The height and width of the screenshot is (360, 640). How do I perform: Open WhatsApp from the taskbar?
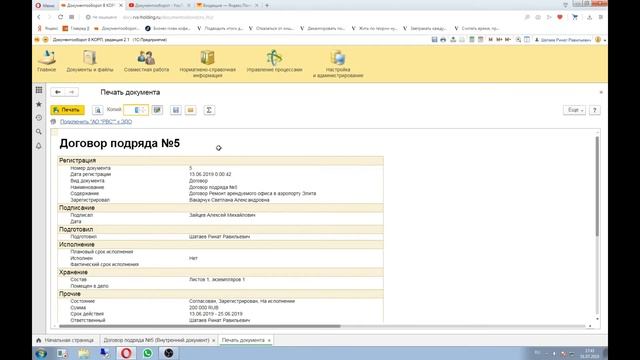148,353
